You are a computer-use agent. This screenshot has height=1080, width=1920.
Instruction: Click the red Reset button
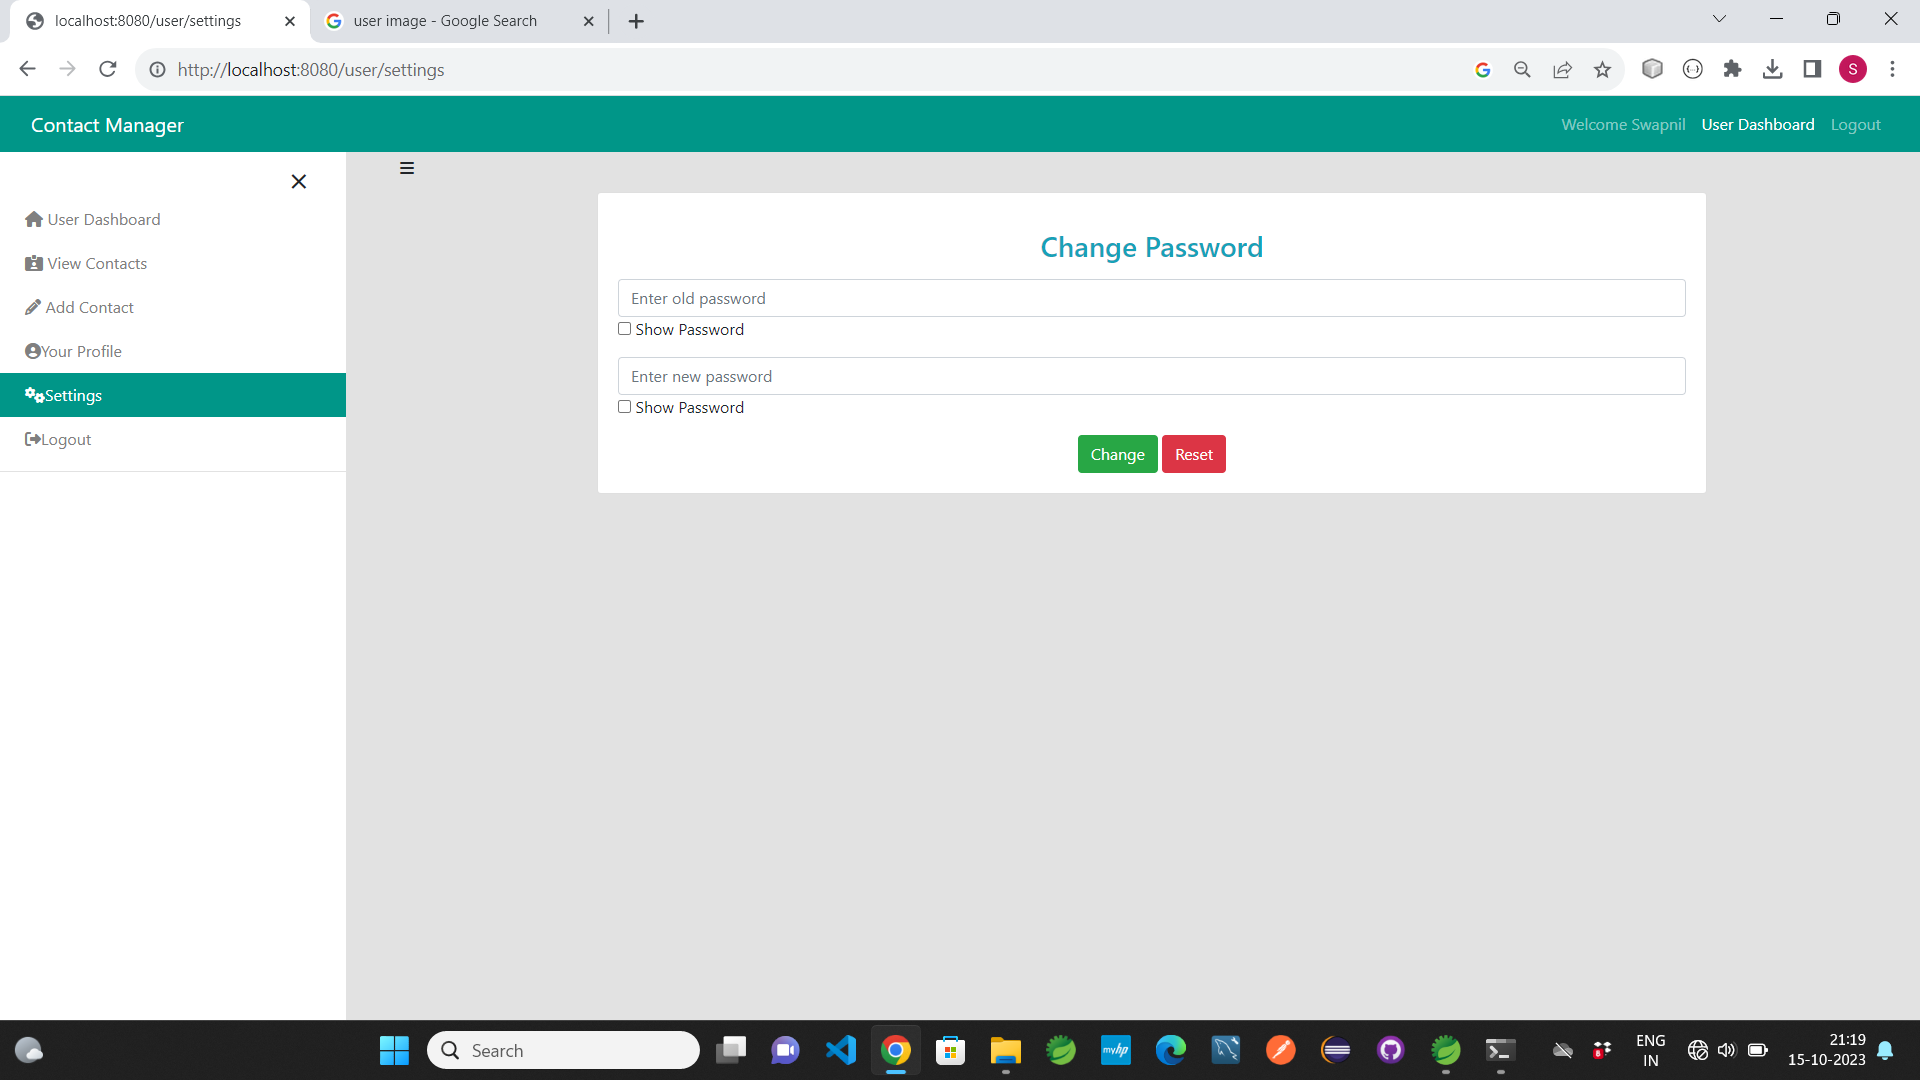point(1193,454)
